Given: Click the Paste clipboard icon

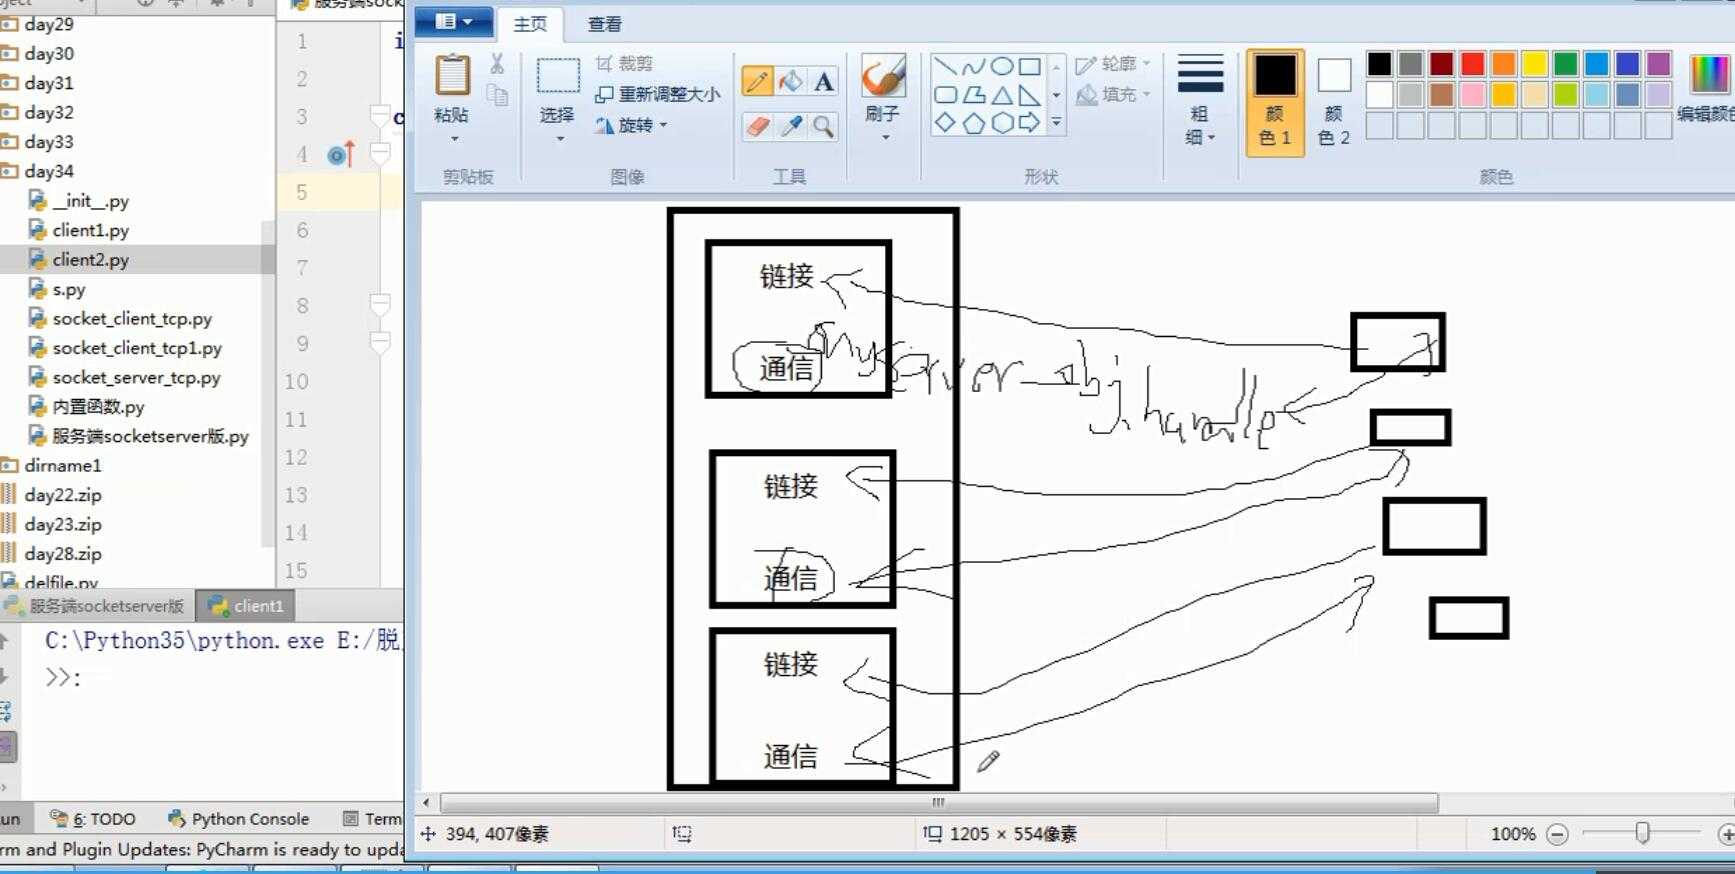Looking at the screenshot, I should pyautogui.click(x=452, y=76).
